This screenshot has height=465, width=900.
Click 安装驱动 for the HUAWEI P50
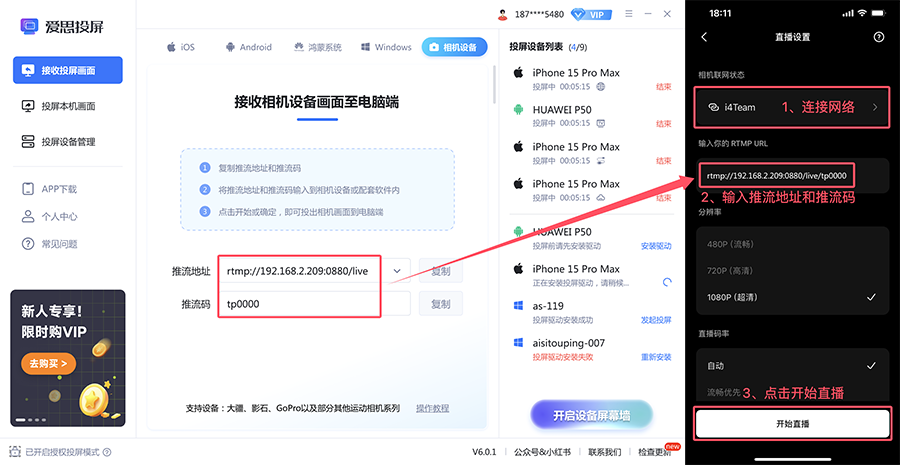tap(656, 246)
